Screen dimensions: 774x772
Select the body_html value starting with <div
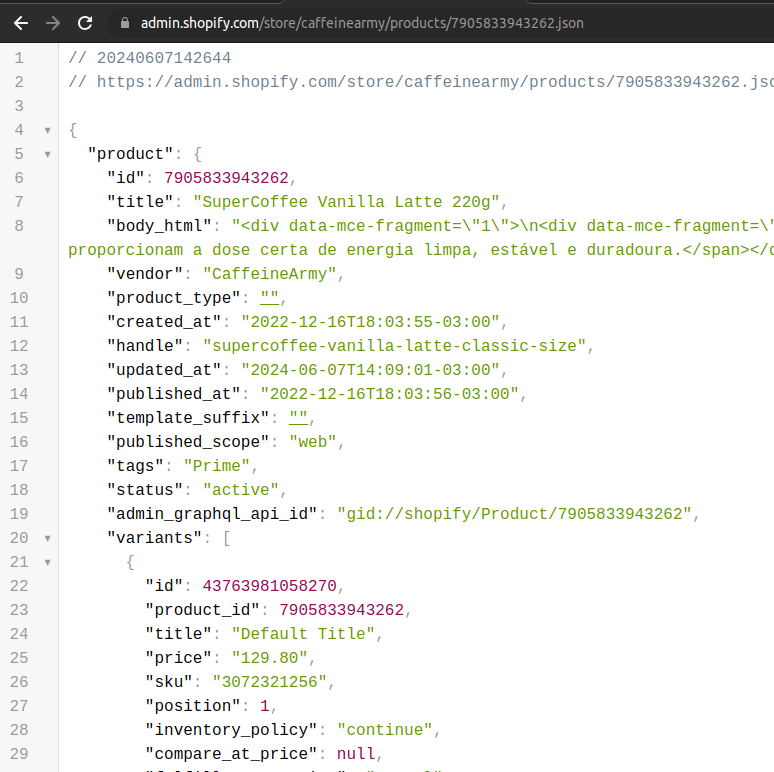tap(503, 226)
